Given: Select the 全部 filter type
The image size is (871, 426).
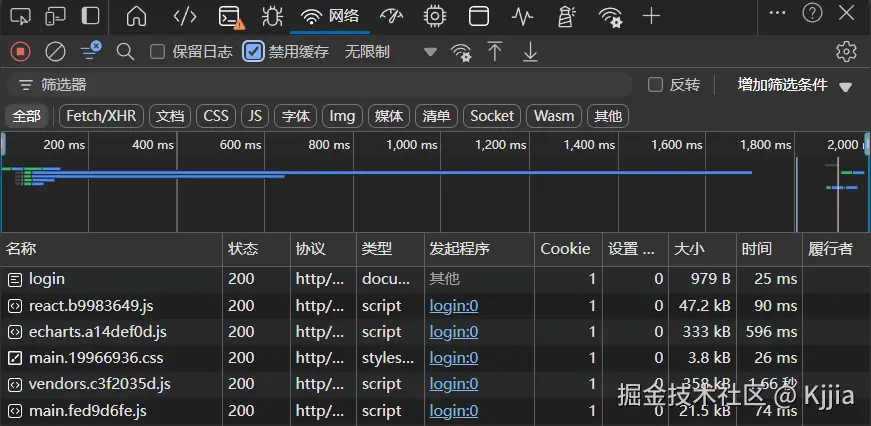Looking at the screenshot, I should click(x=27, y=116).
